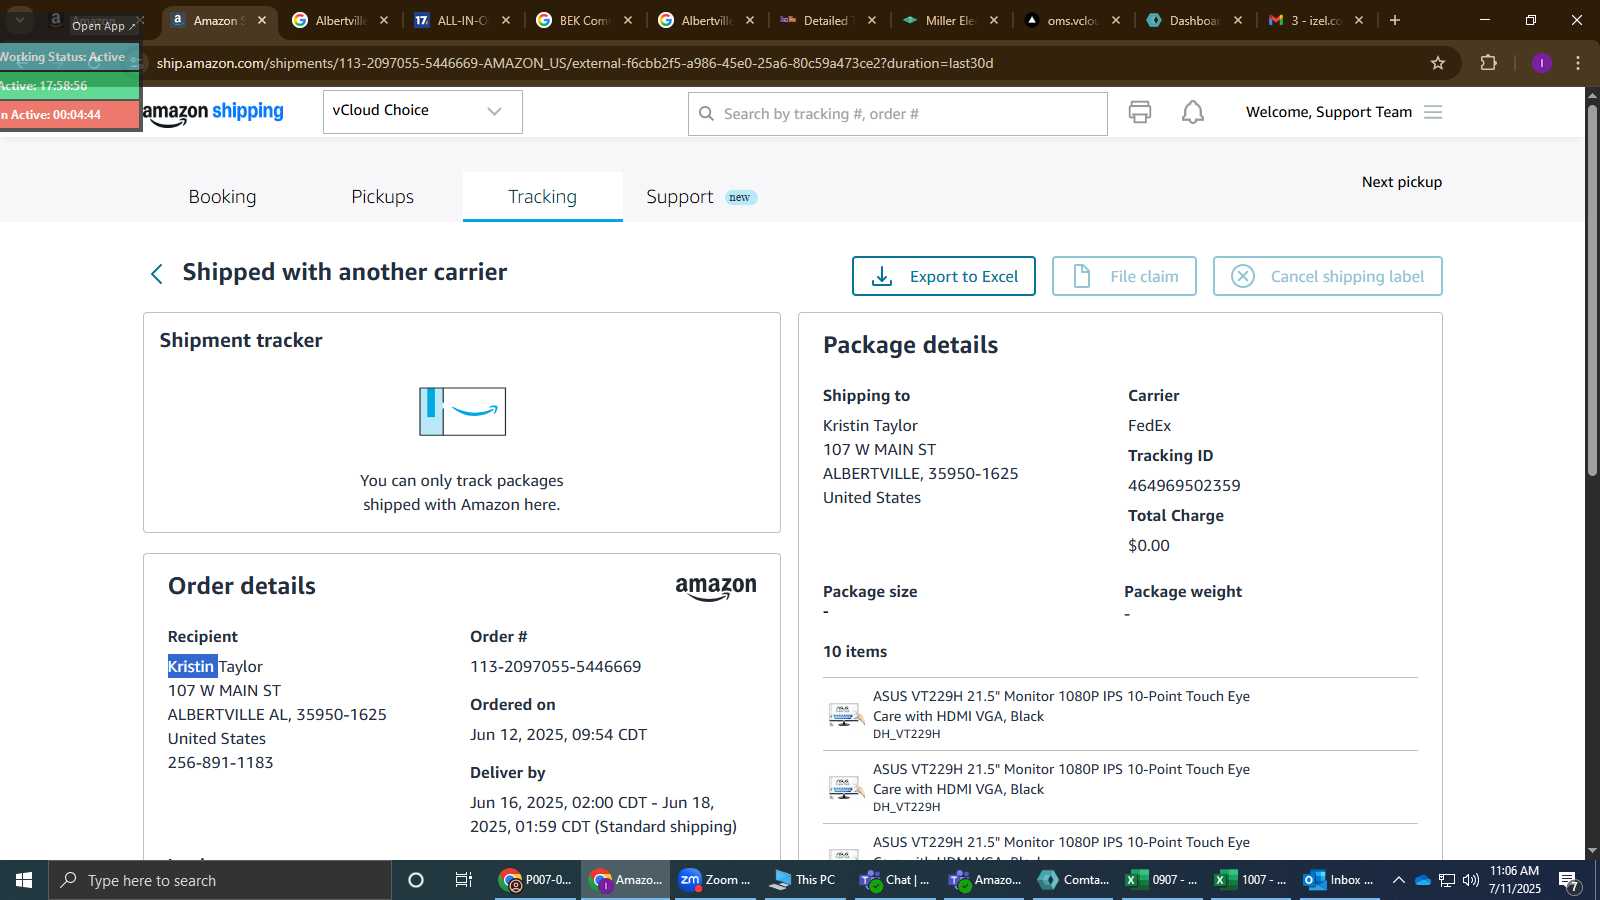1600x900 pixels.
Task: Open the browser extensions puzzle icon
Action: [x=1488, y=63]
